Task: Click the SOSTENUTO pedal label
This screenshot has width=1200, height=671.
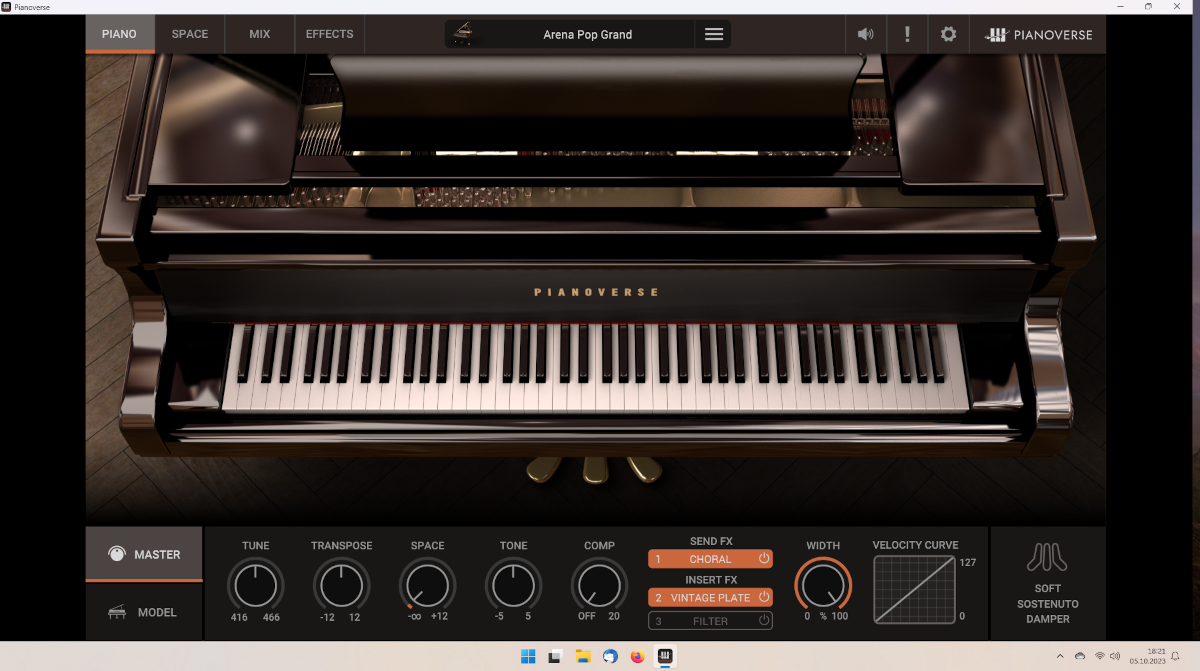Action: [1048, 604]
